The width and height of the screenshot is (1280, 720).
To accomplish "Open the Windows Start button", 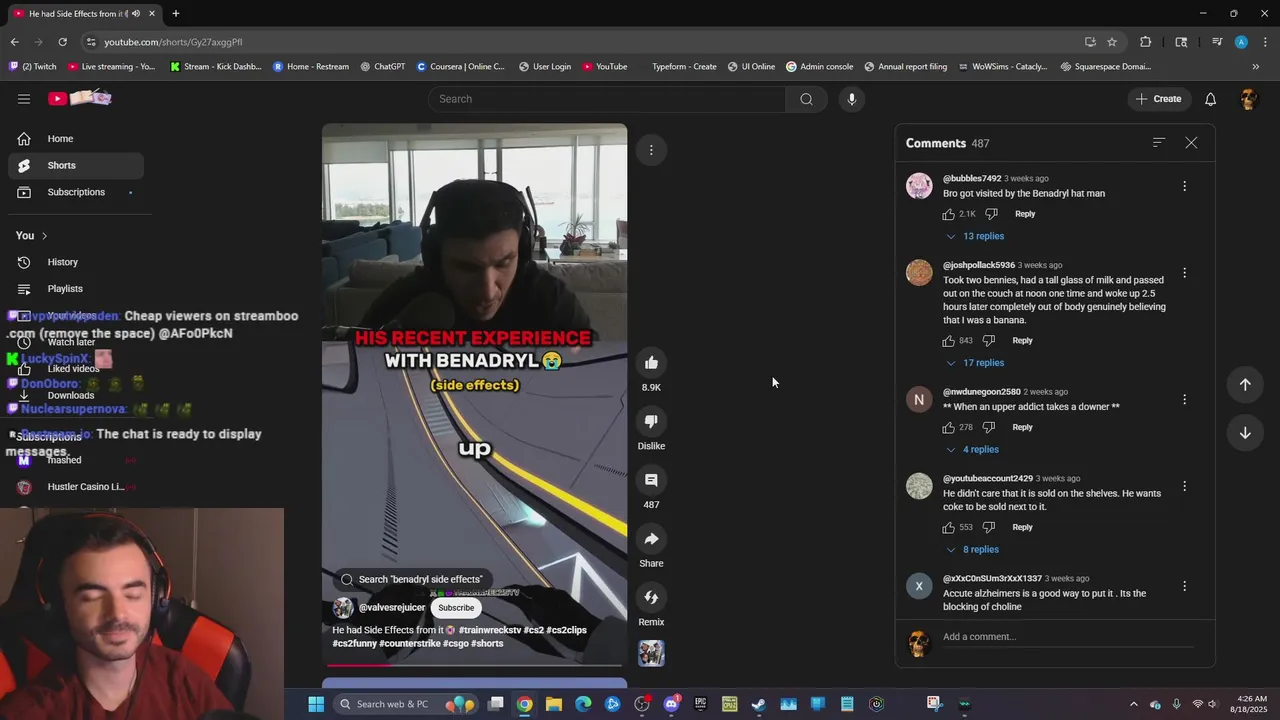I will pyautogui.click(x=316, y=704).
